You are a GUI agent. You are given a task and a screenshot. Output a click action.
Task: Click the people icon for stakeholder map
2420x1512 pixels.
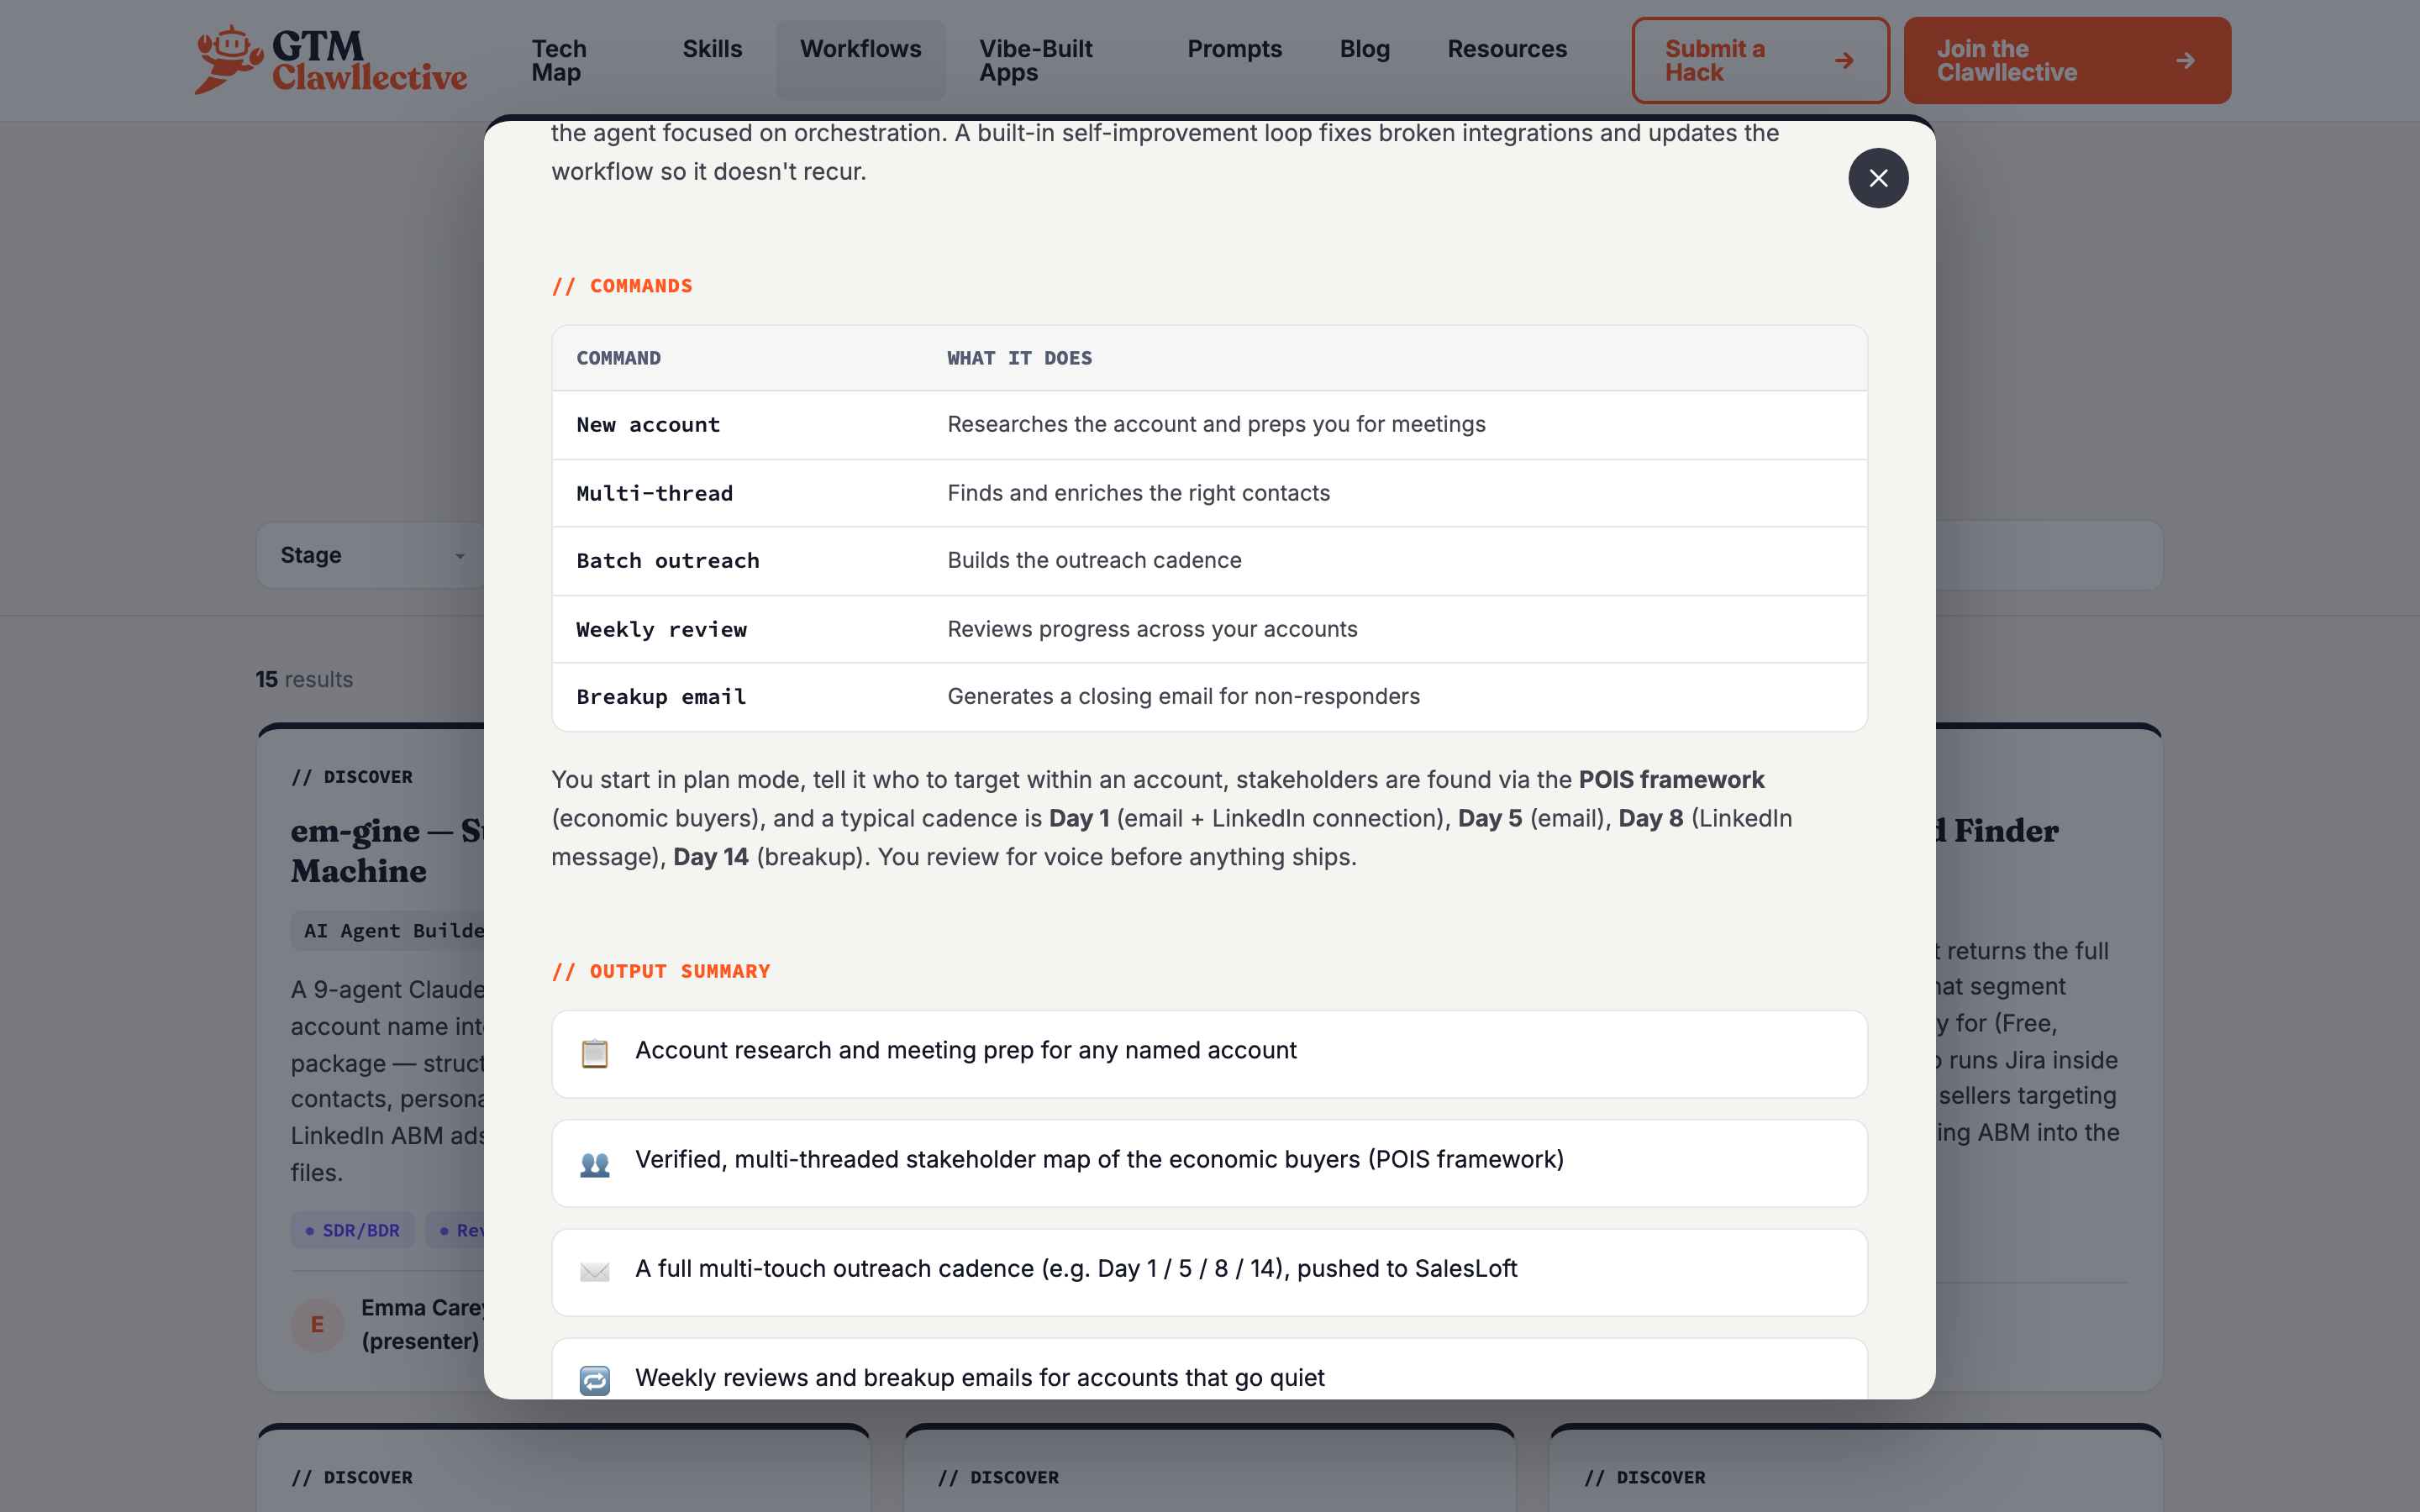click(x=595, y=1163)
